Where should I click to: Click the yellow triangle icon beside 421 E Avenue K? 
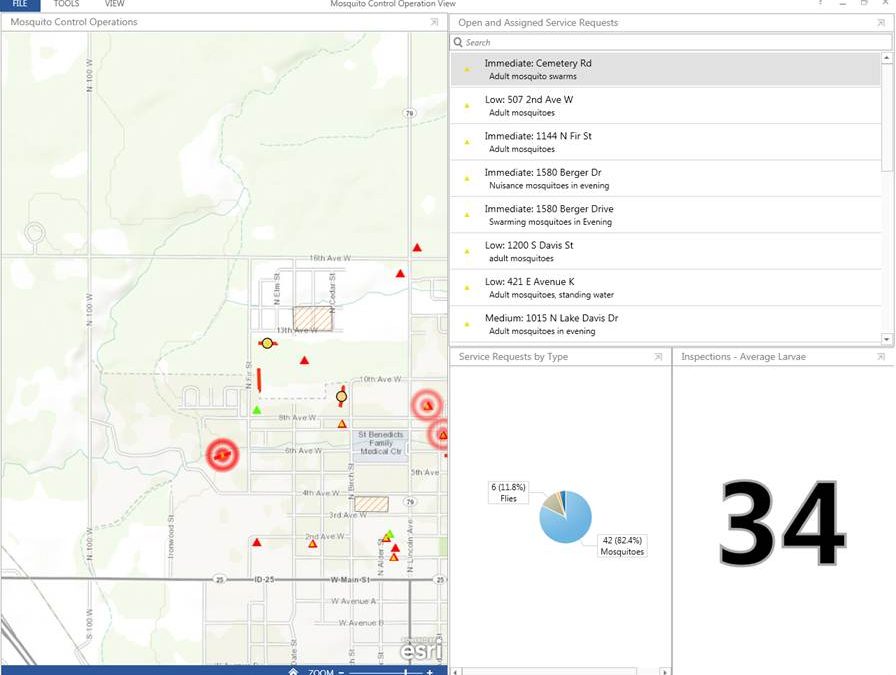click(x=467, y=288)
